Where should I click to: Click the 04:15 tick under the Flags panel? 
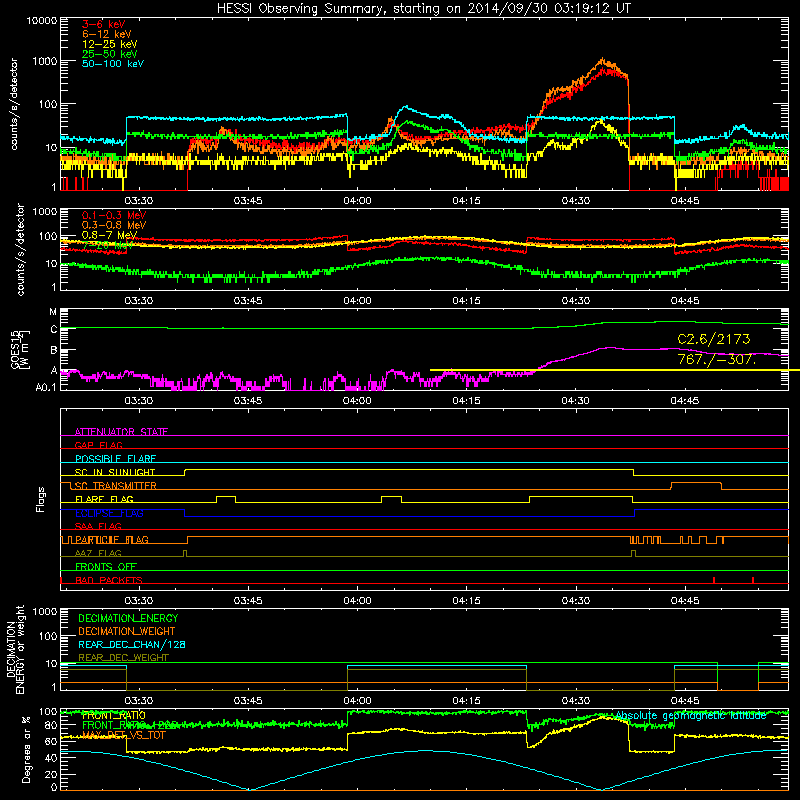pos(466,601)
